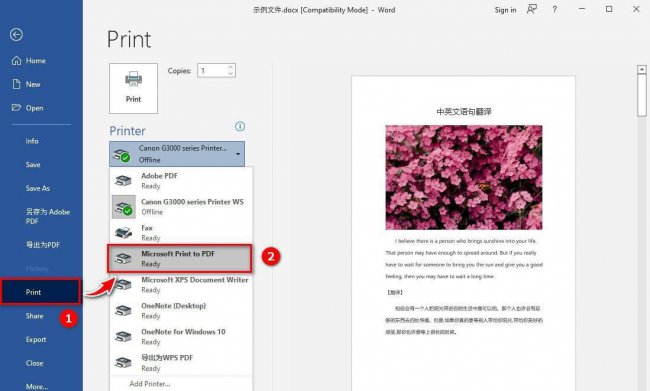
Task: Increase copies with the up arrow
Action: 231,67
